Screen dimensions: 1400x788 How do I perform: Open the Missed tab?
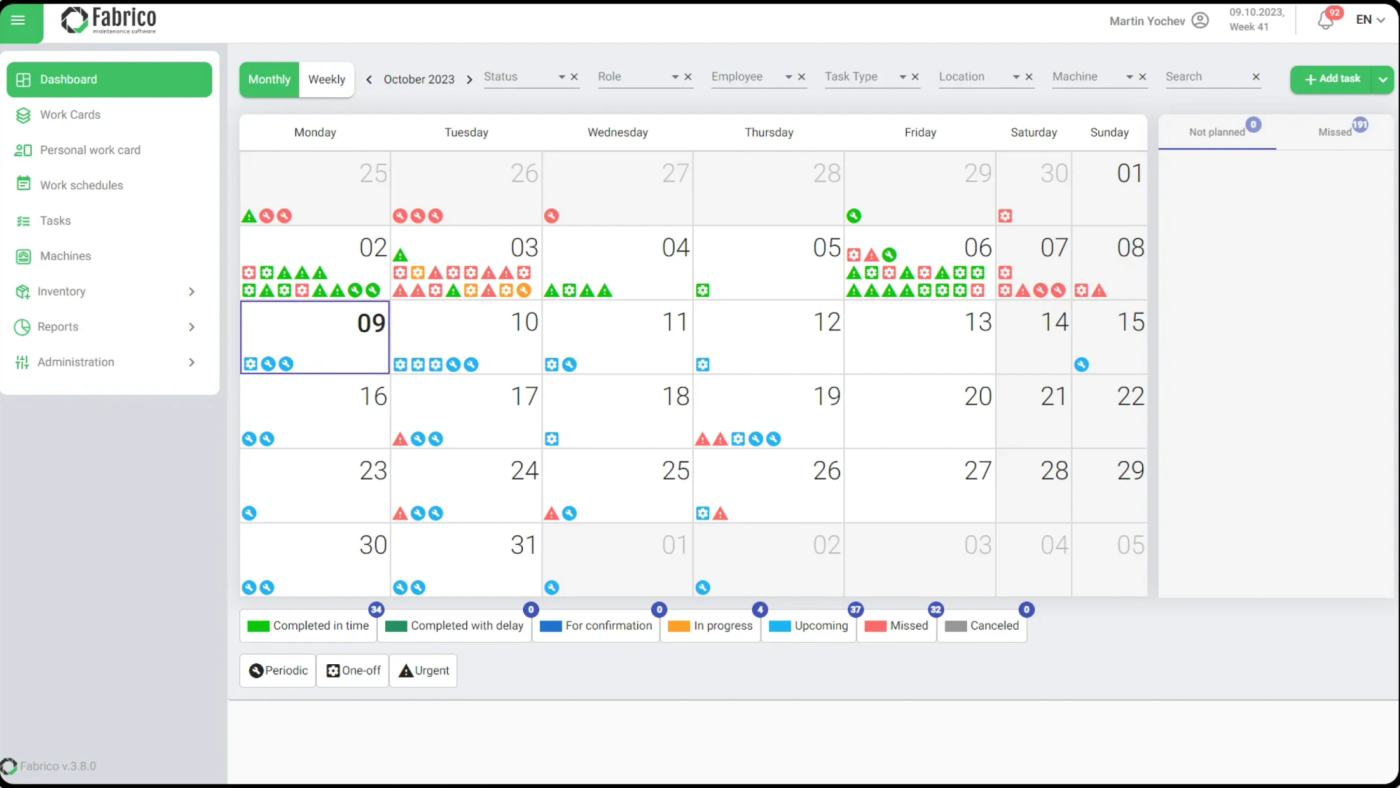(1335, 132)
